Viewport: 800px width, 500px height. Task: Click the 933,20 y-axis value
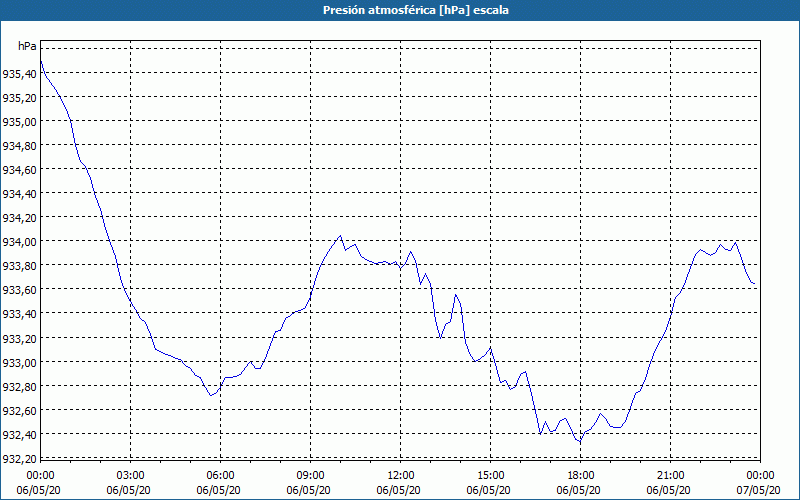tap(19, 339)
